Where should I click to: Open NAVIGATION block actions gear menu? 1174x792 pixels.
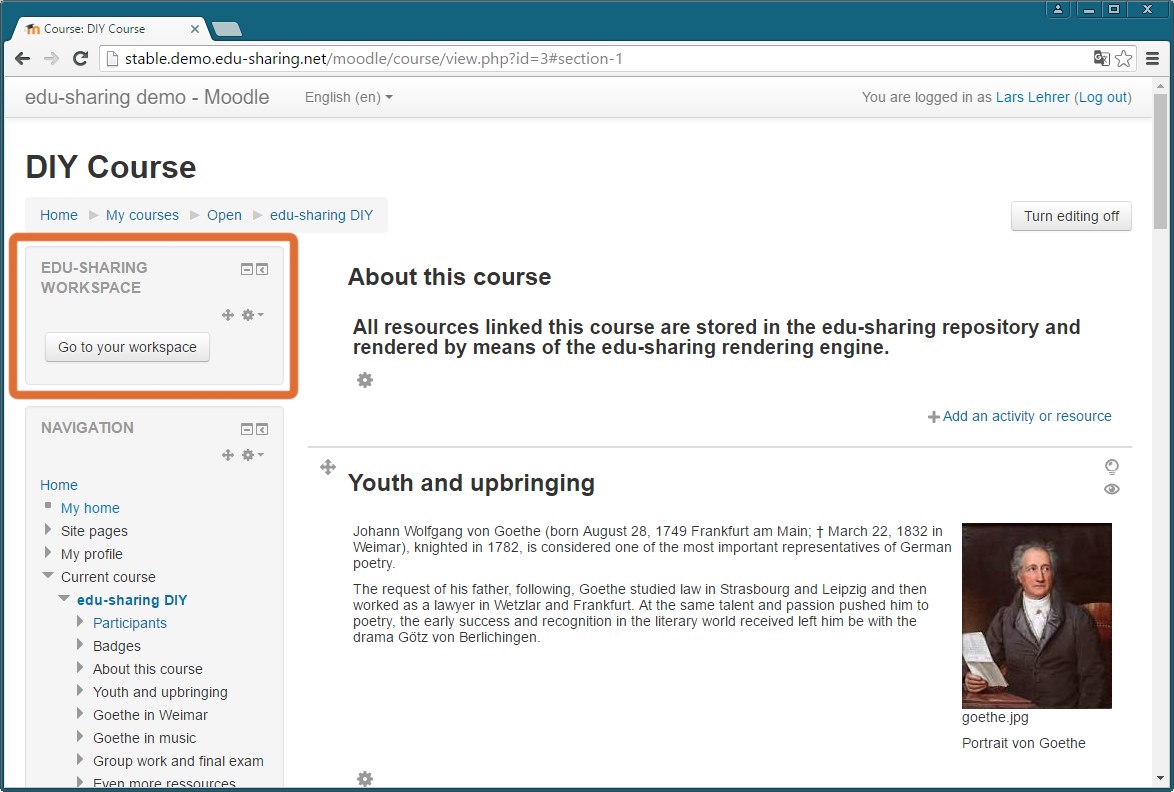(x=252, y=455)
